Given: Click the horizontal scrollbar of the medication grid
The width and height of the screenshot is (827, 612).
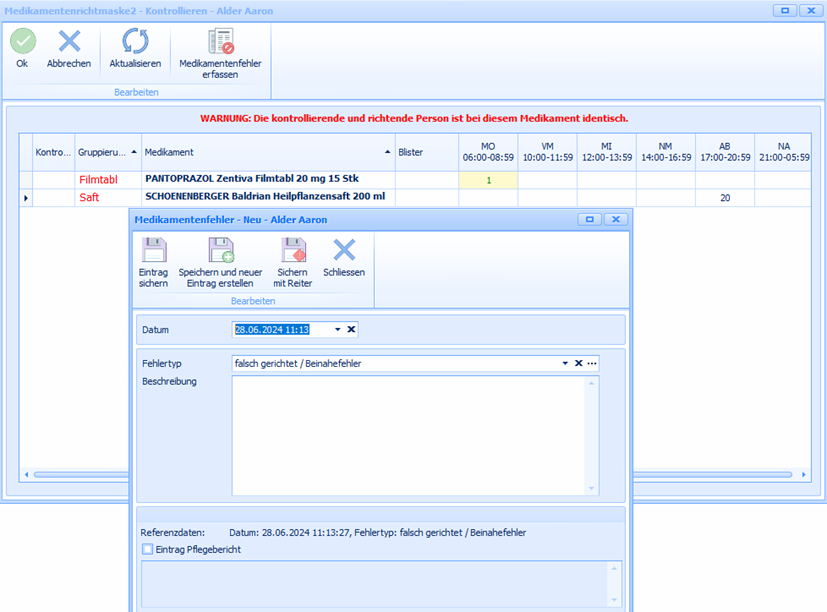Looking at the screenshot, I should (400, 474).
